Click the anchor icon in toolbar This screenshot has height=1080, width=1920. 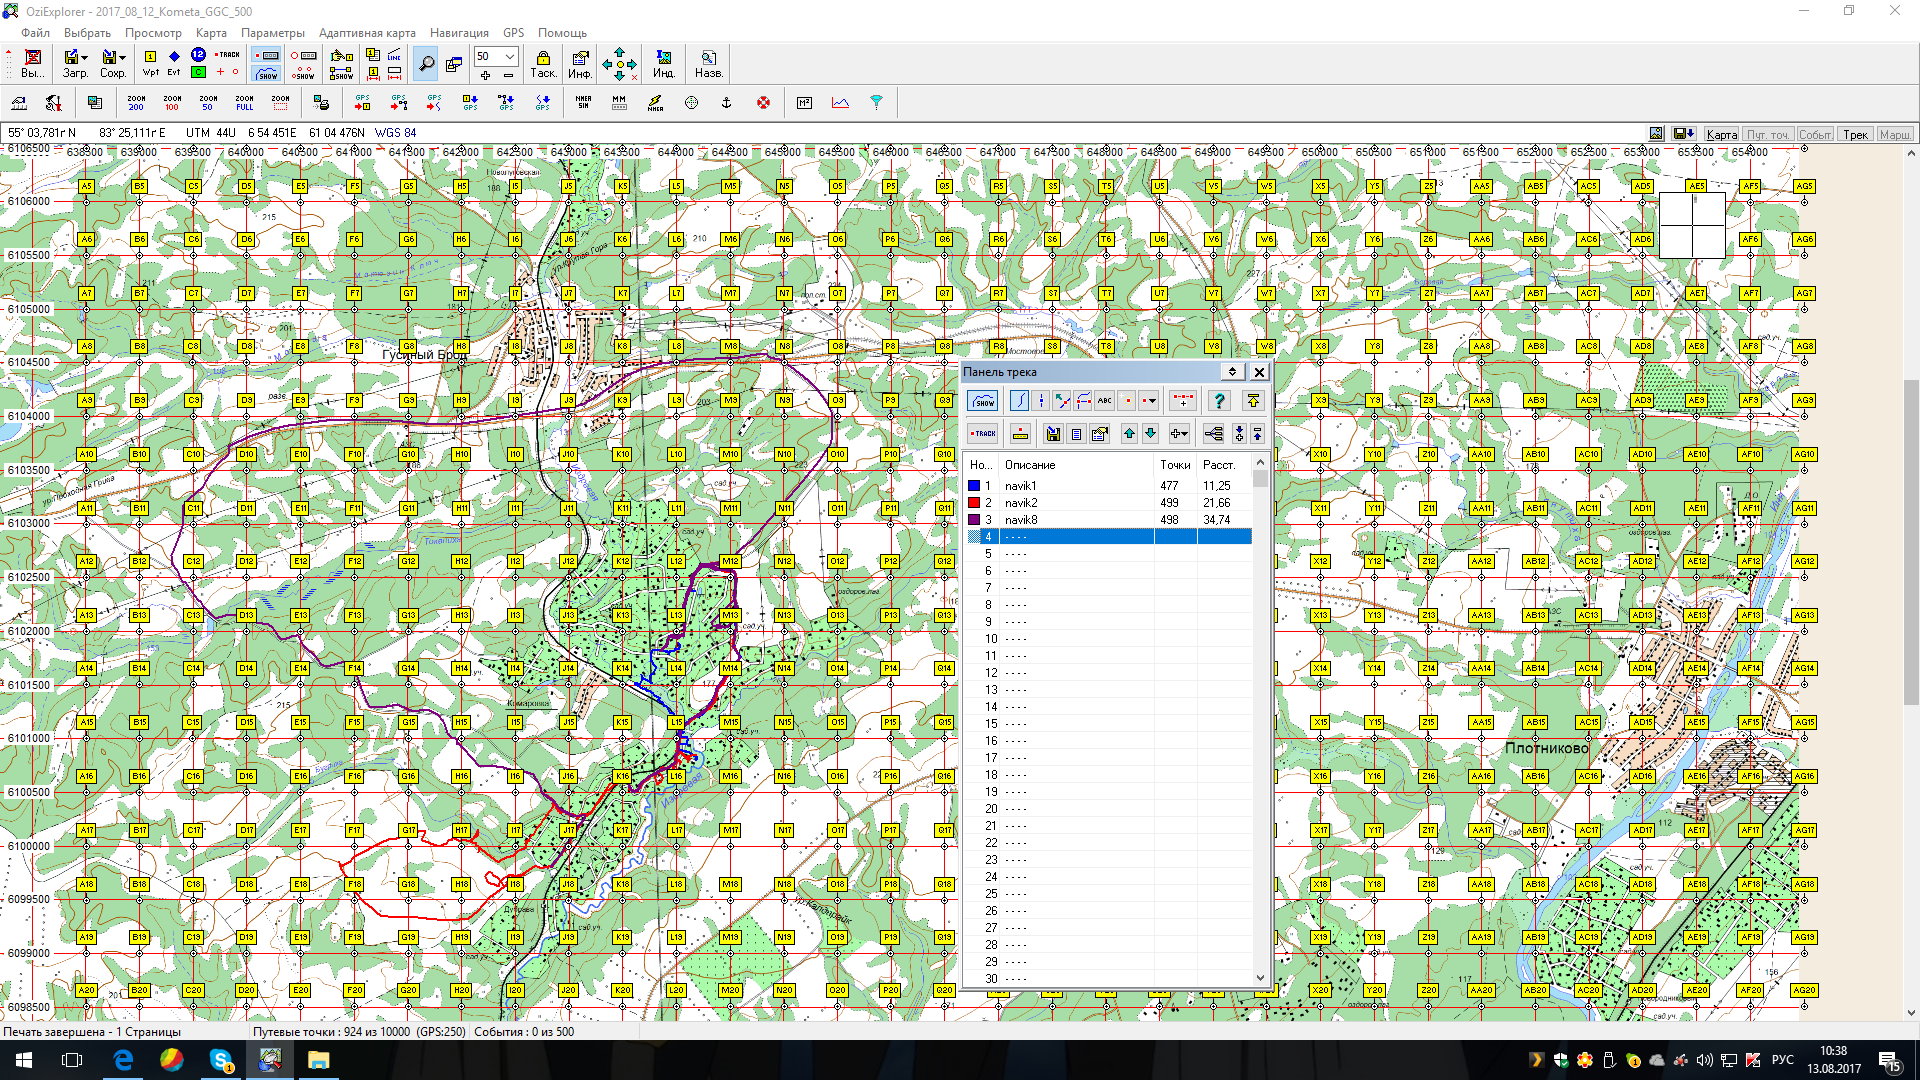click(727, 103)
